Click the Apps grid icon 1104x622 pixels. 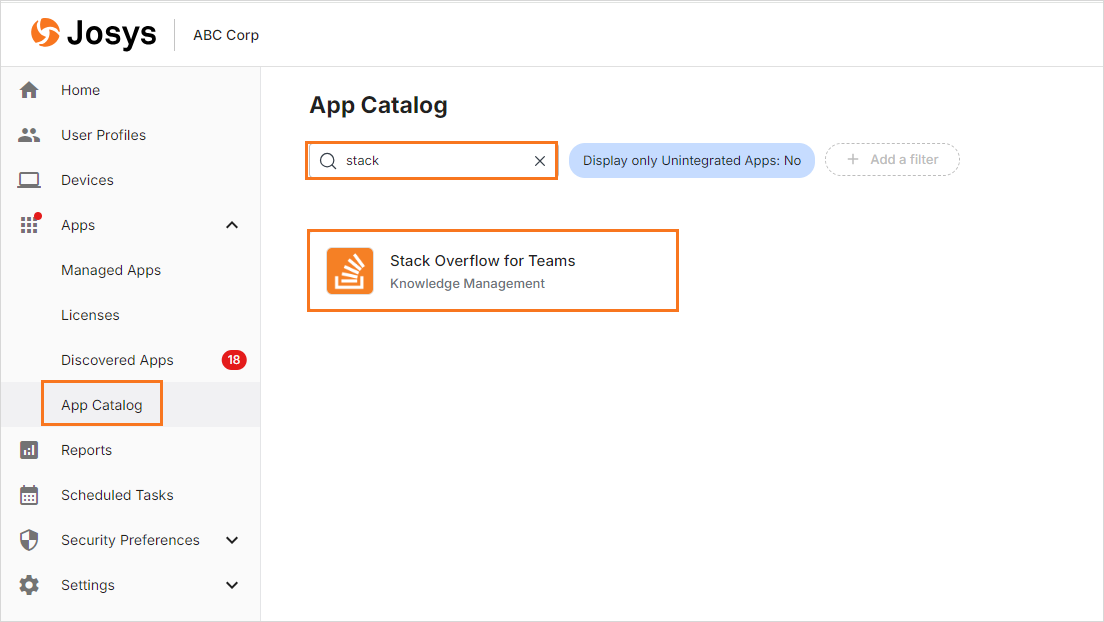coord(30,224)
